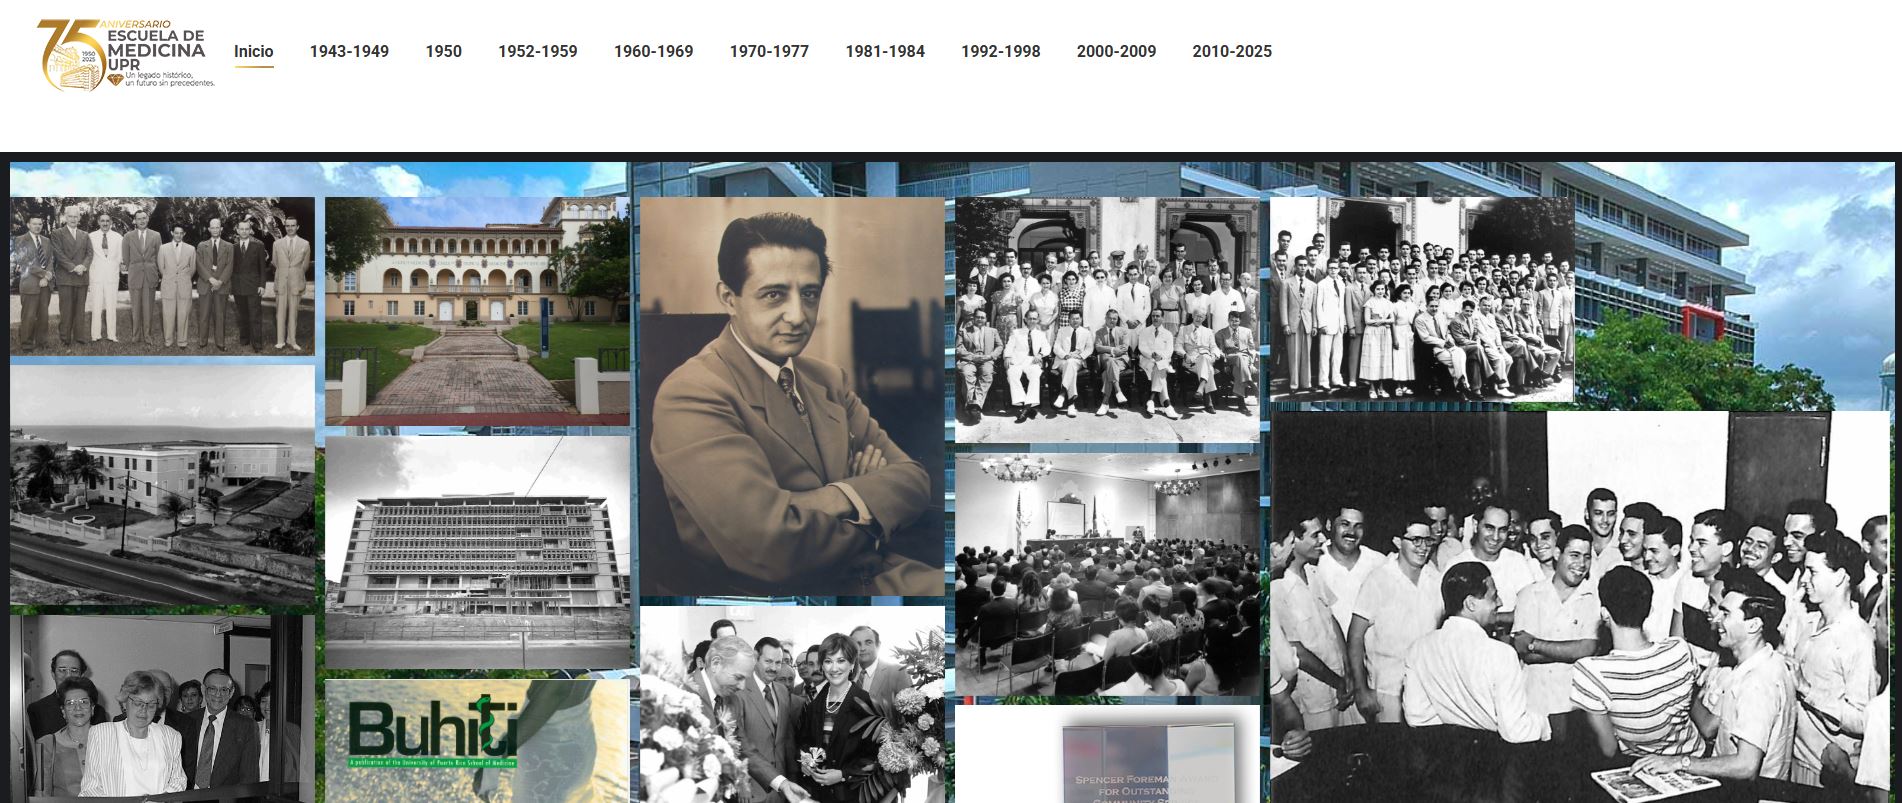Click the crowded auditorium lecture photo
Image resolution: width=1902 pixels, height=803 pixels.
click(1107, 575)
